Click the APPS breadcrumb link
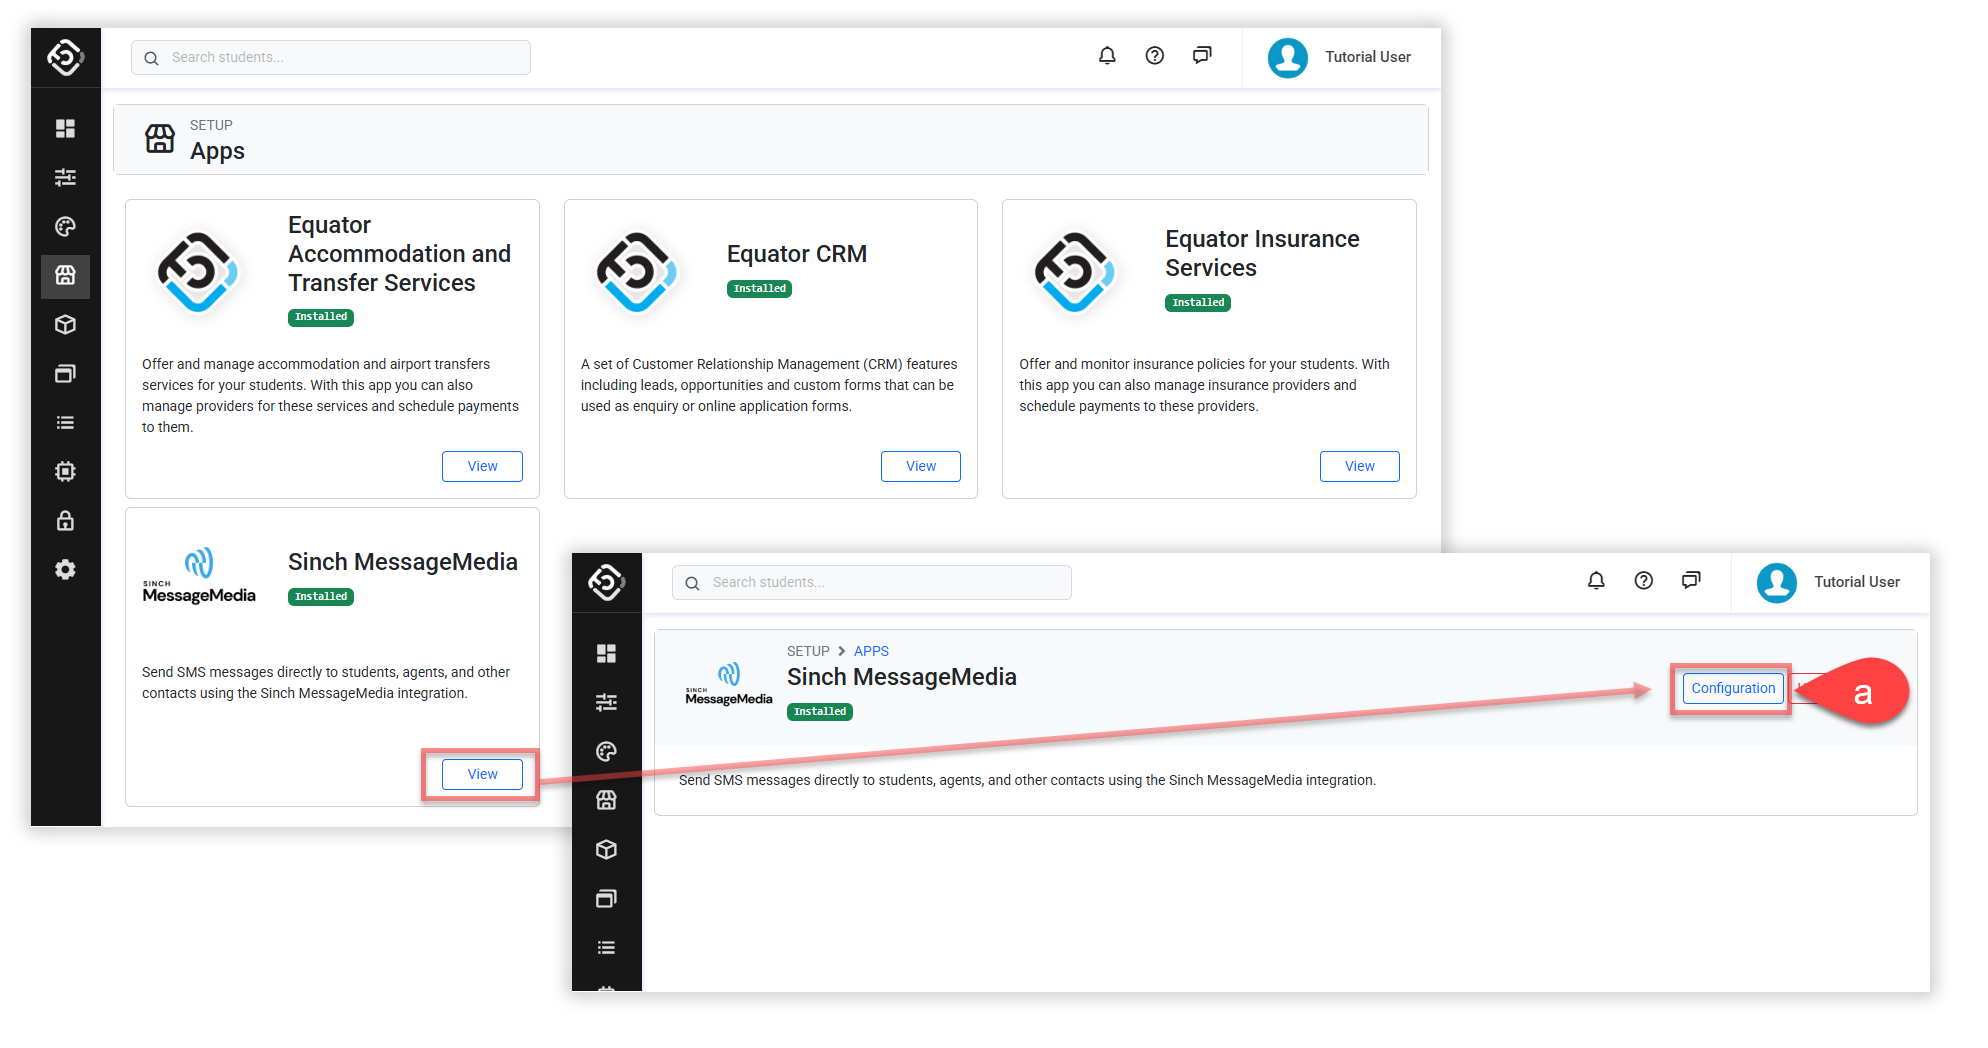This screenshot has height=1048, width=1988. pos(871,651)
